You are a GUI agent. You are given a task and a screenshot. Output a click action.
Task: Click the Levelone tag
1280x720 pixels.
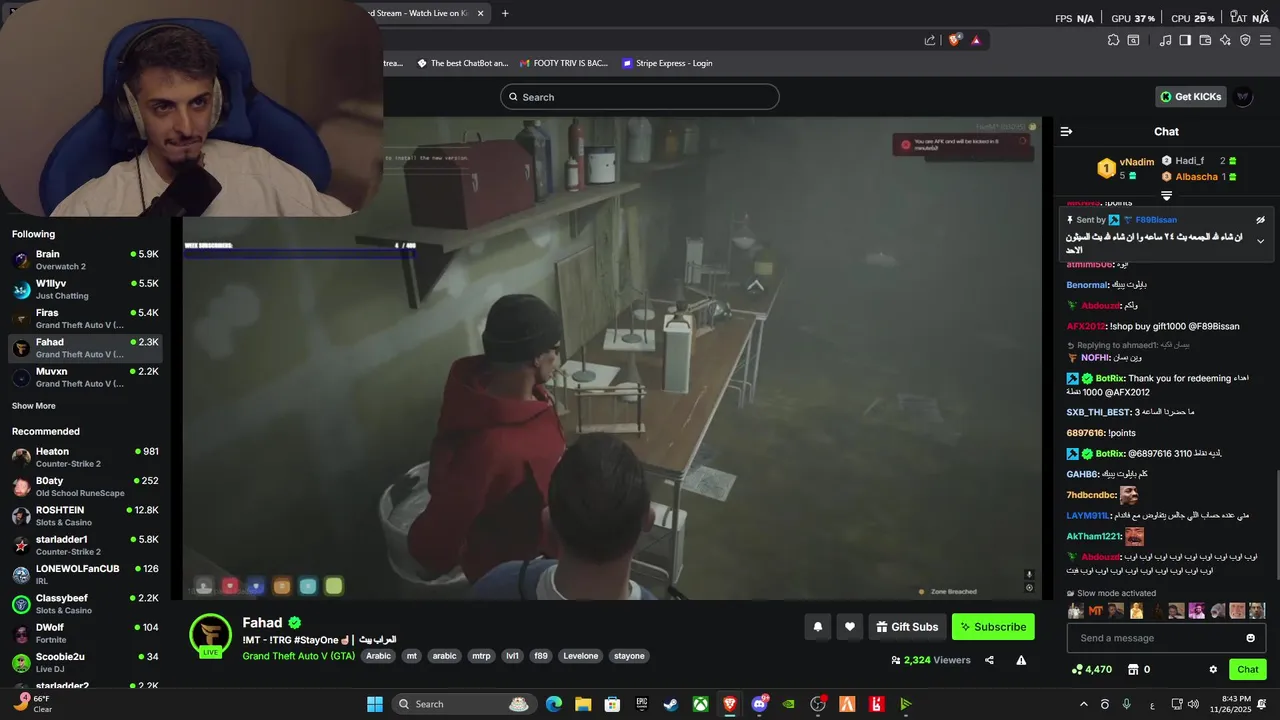point(580,656)
